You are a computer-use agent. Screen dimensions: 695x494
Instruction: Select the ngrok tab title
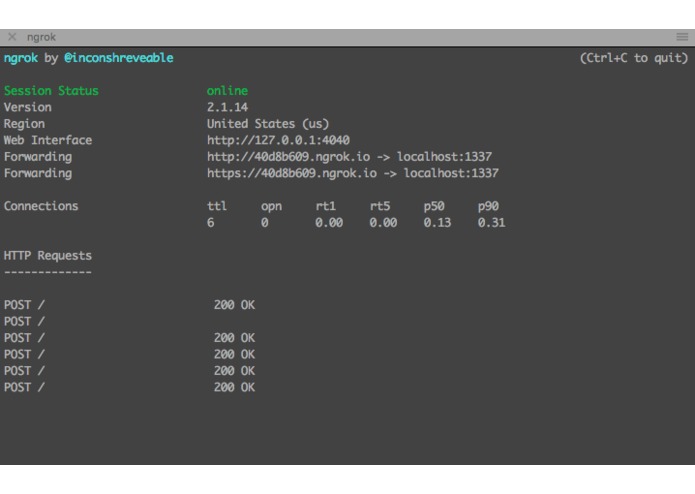coord(41,37)
